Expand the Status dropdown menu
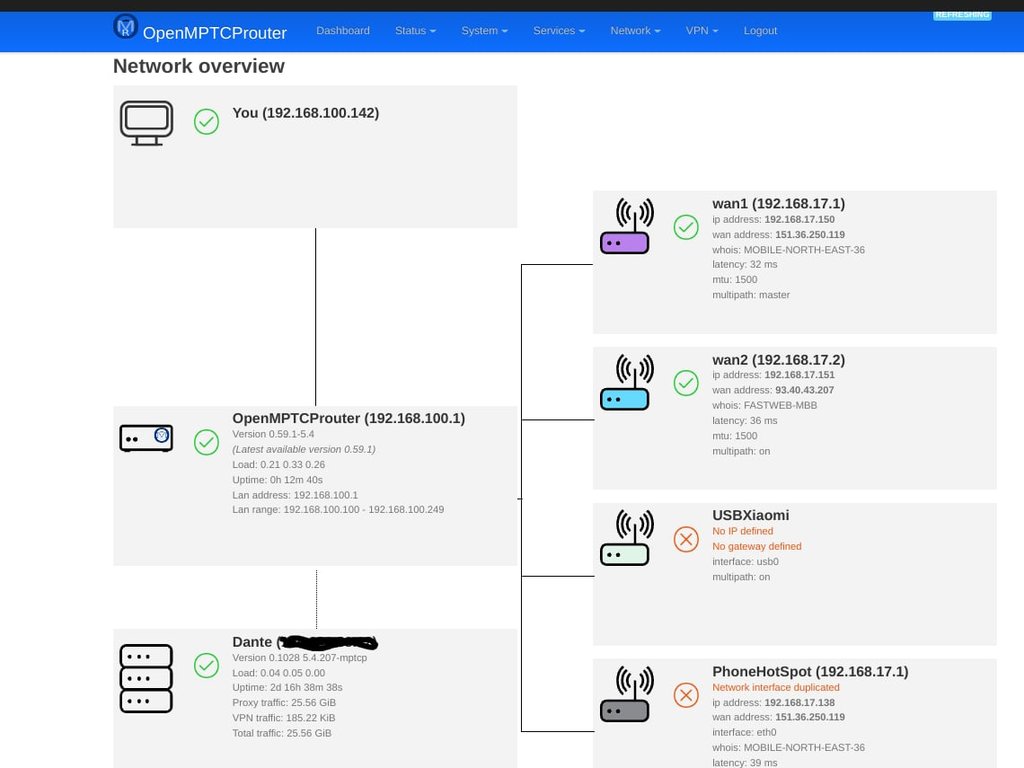The image size is (1024, 768). click(415, 31)
